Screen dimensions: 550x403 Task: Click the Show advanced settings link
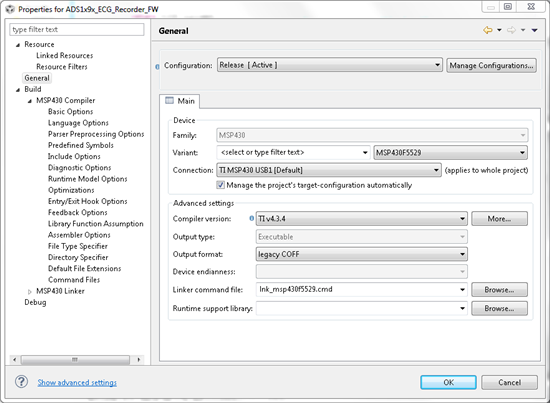(77, 382)
